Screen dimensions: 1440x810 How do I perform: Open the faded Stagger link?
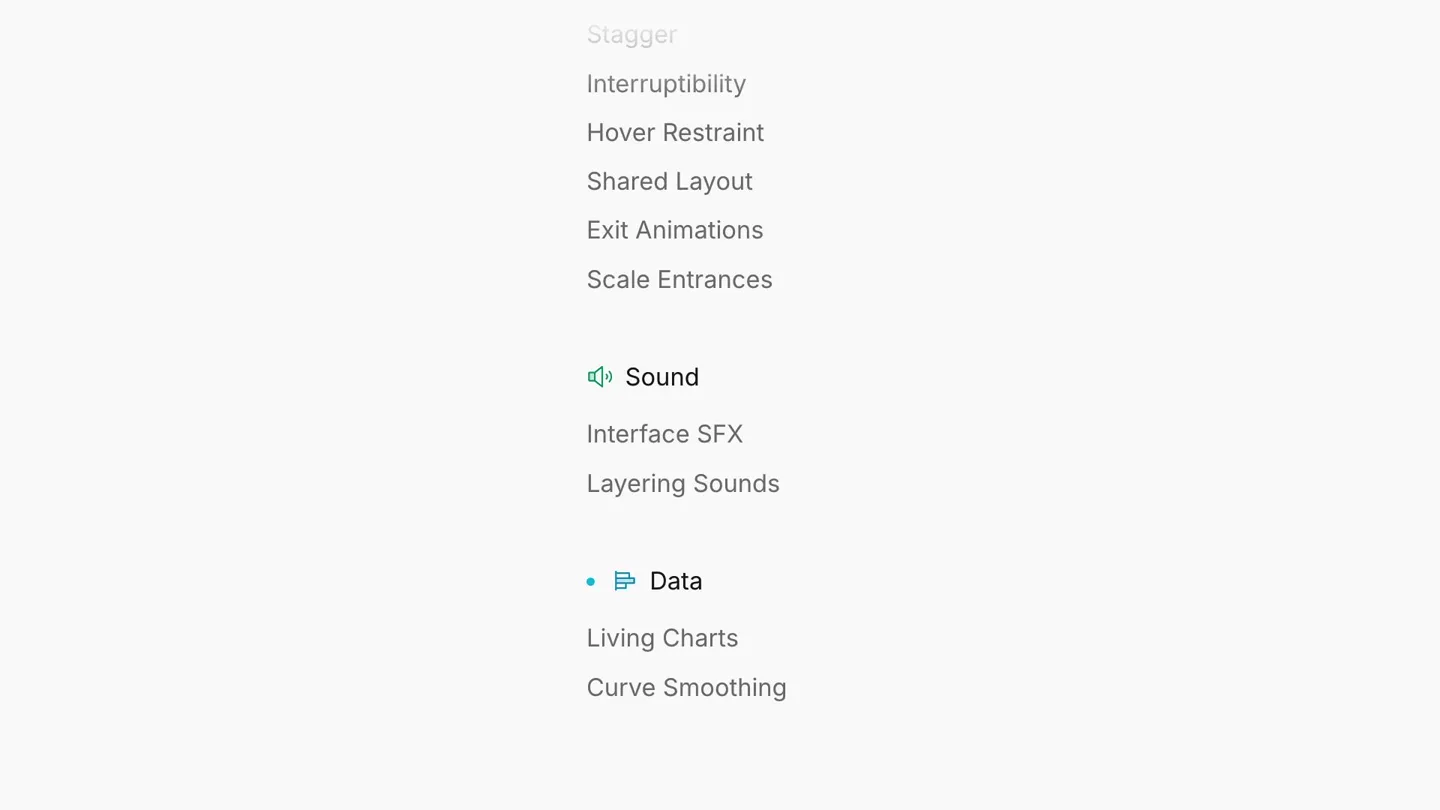tap(632, 35)
